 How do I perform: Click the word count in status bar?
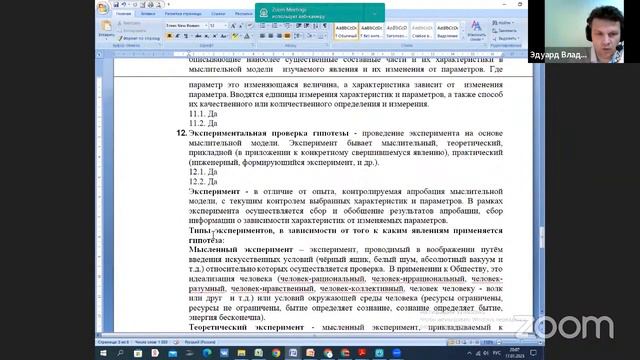(151, 342)
